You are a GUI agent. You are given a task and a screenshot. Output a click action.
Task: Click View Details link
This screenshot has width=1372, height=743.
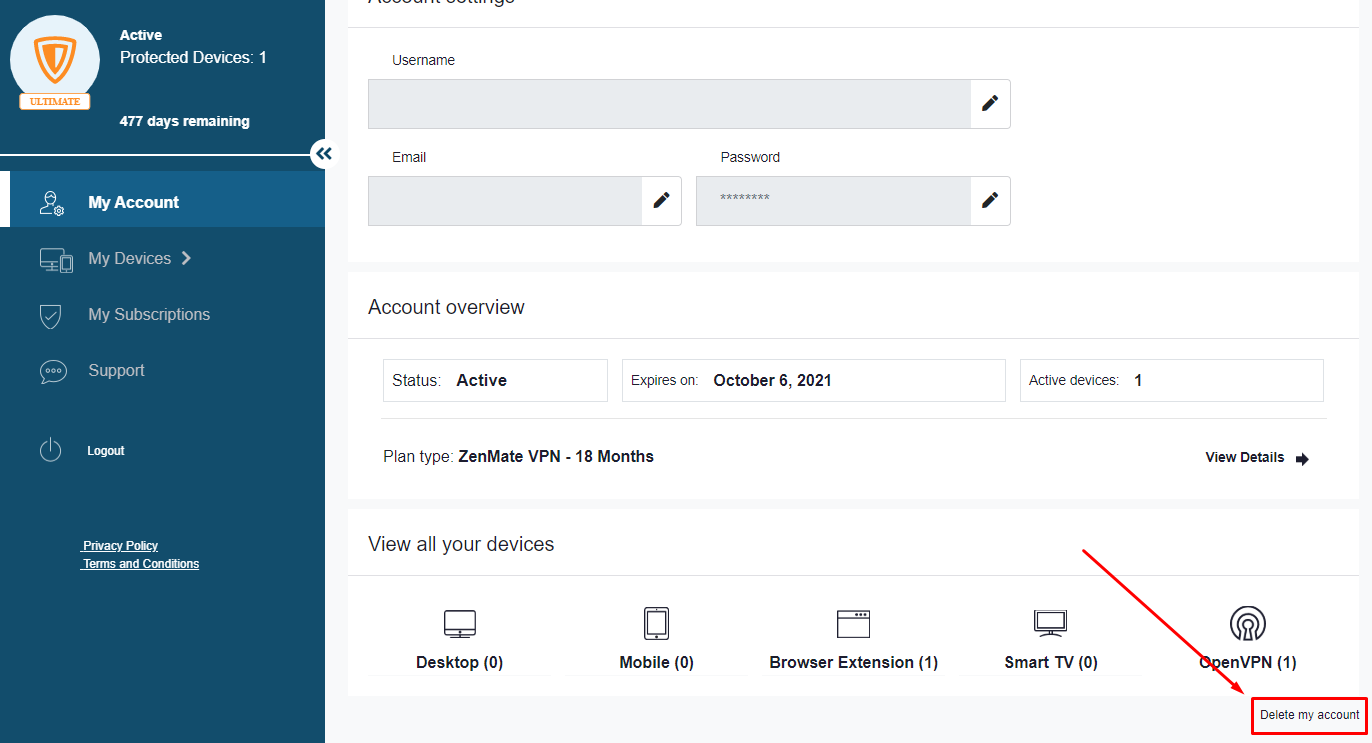click(1245, 457)
